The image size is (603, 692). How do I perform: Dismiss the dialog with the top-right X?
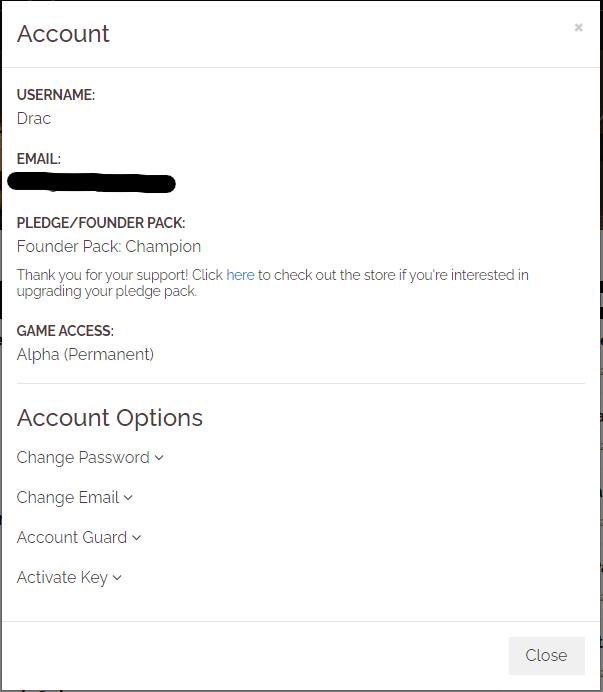coord(578,28)
